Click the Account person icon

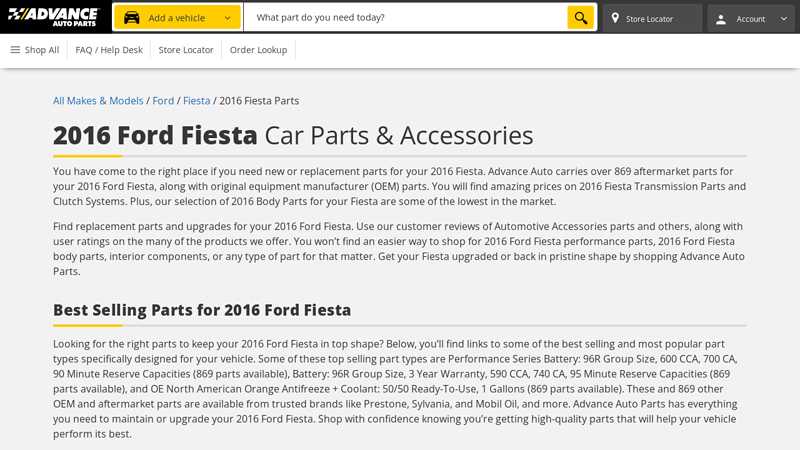[721, 19]
